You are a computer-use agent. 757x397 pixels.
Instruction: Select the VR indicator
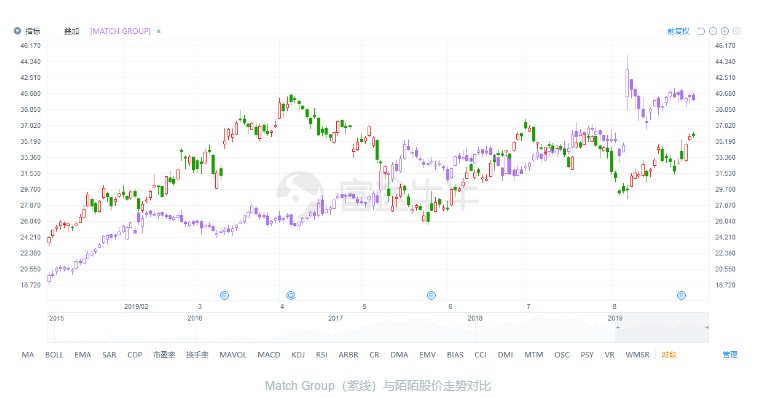coord(609,354)
